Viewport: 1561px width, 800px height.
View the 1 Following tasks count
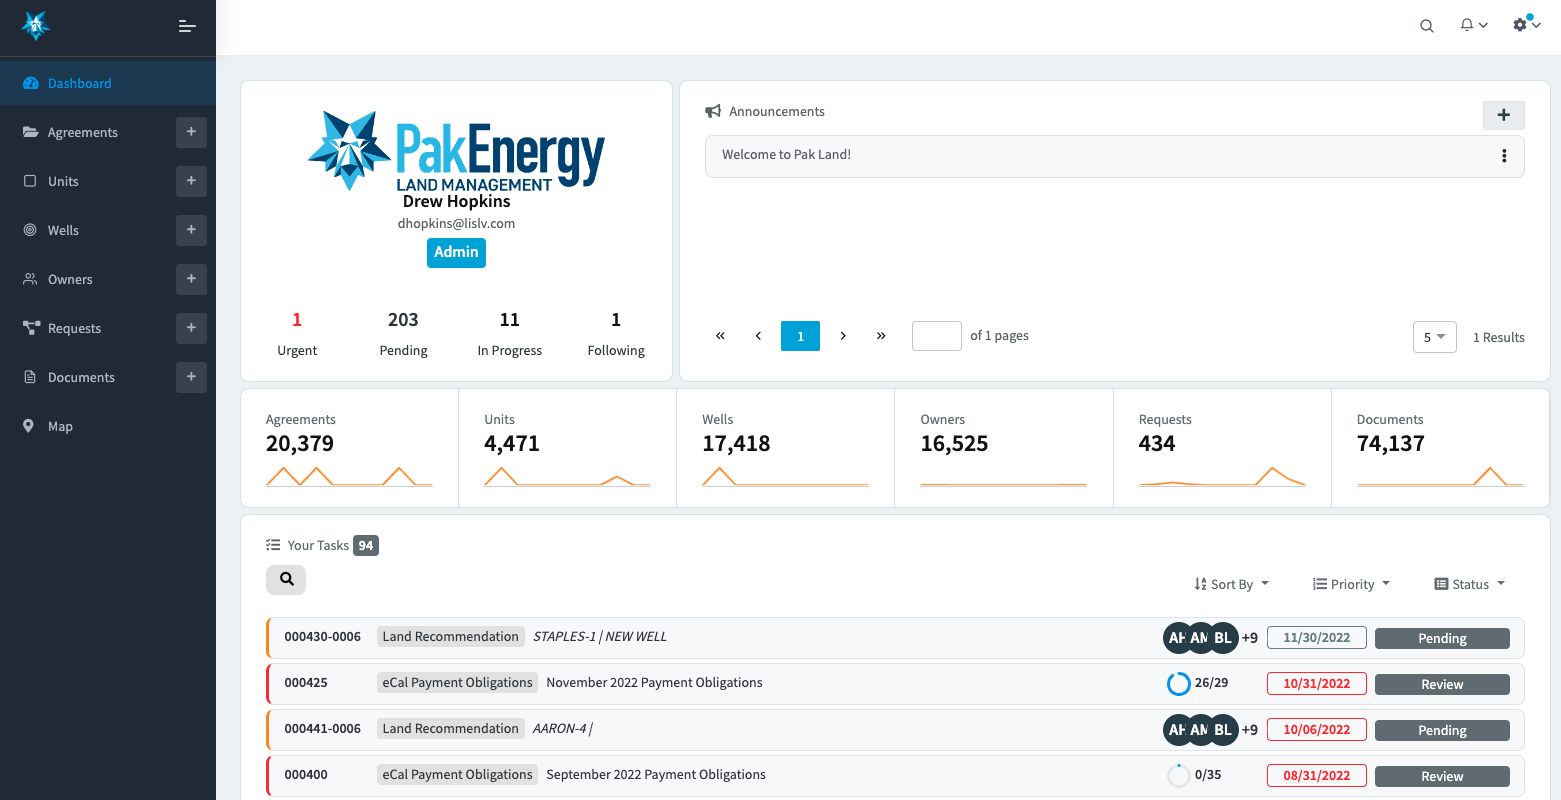(x=616, y=334)
